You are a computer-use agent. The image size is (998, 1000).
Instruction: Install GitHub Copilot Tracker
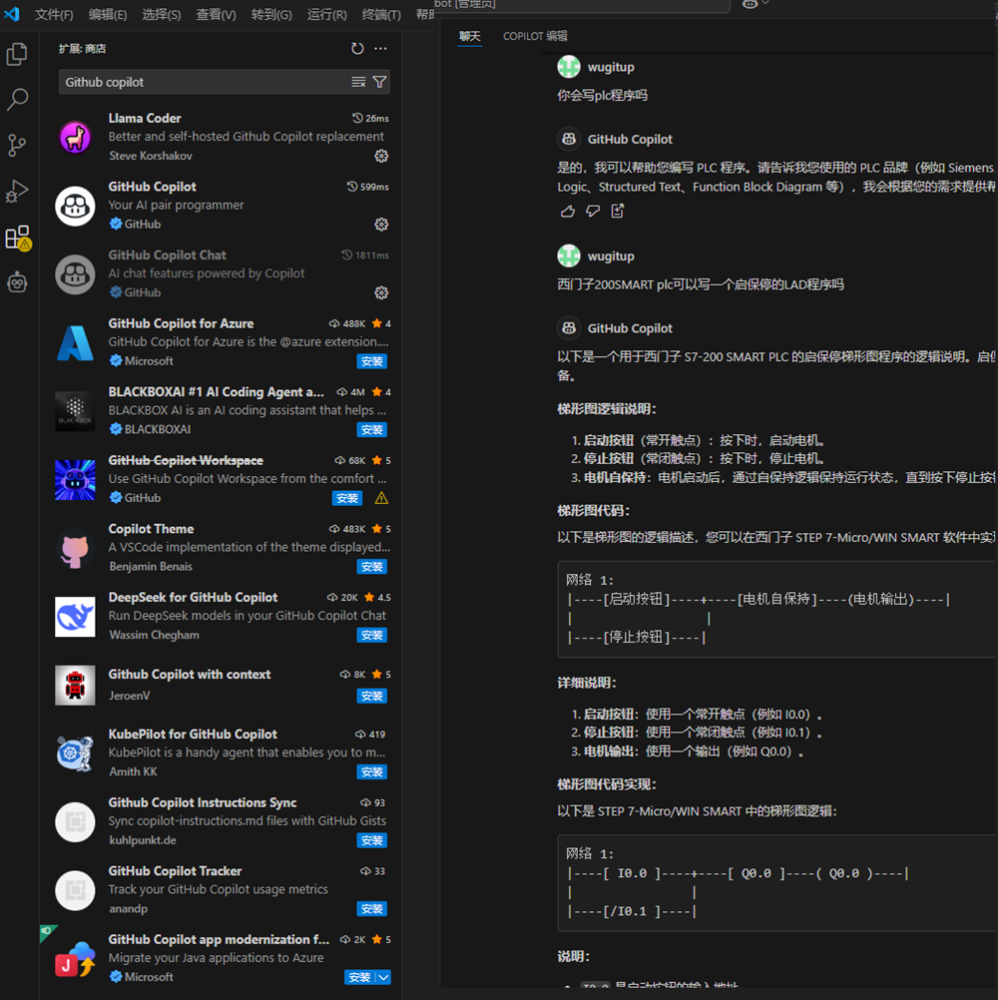[372, 909]
